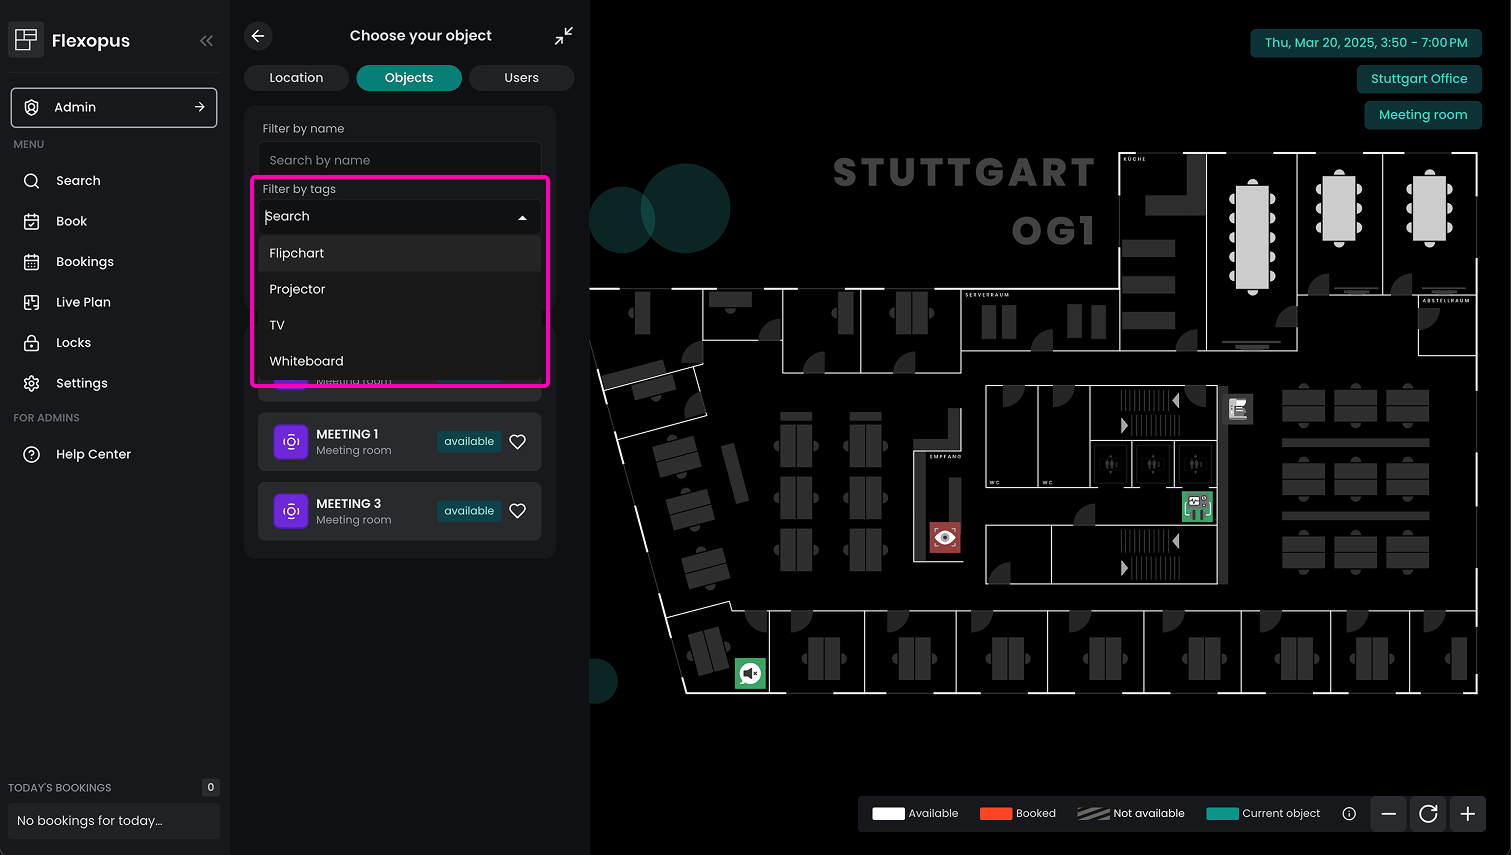Click the red eye marker on map
1511x855 pixels.
[x=944, y=538]
